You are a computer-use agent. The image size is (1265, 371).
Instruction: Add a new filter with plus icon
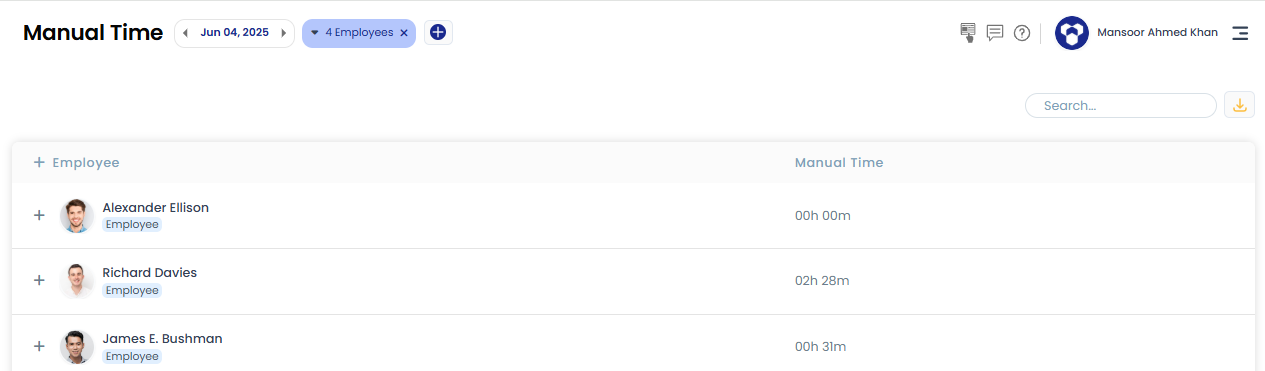click(x=438, y=33)
